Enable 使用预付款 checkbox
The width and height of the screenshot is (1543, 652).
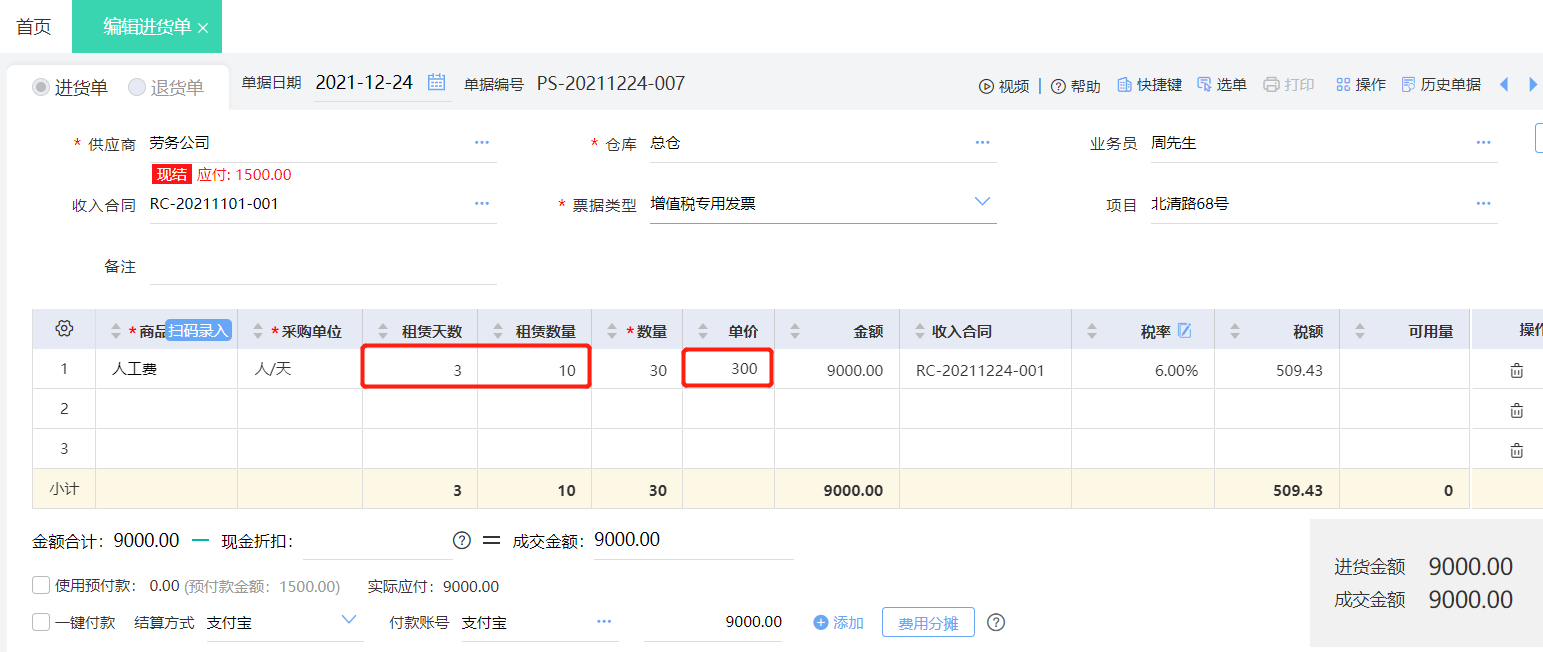(41, 586)
